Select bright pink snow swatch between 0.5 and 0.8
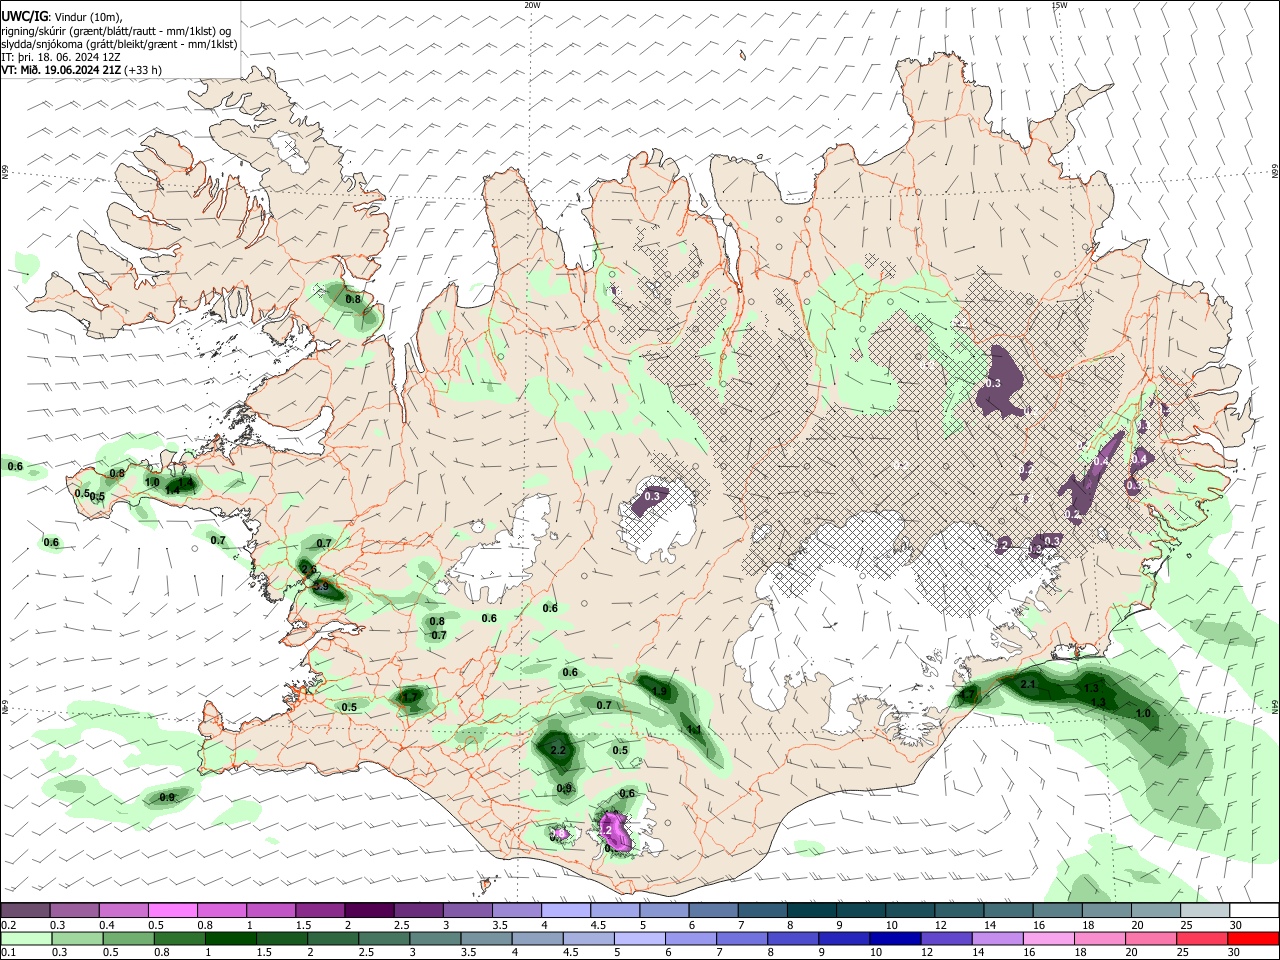 point(172,910)
